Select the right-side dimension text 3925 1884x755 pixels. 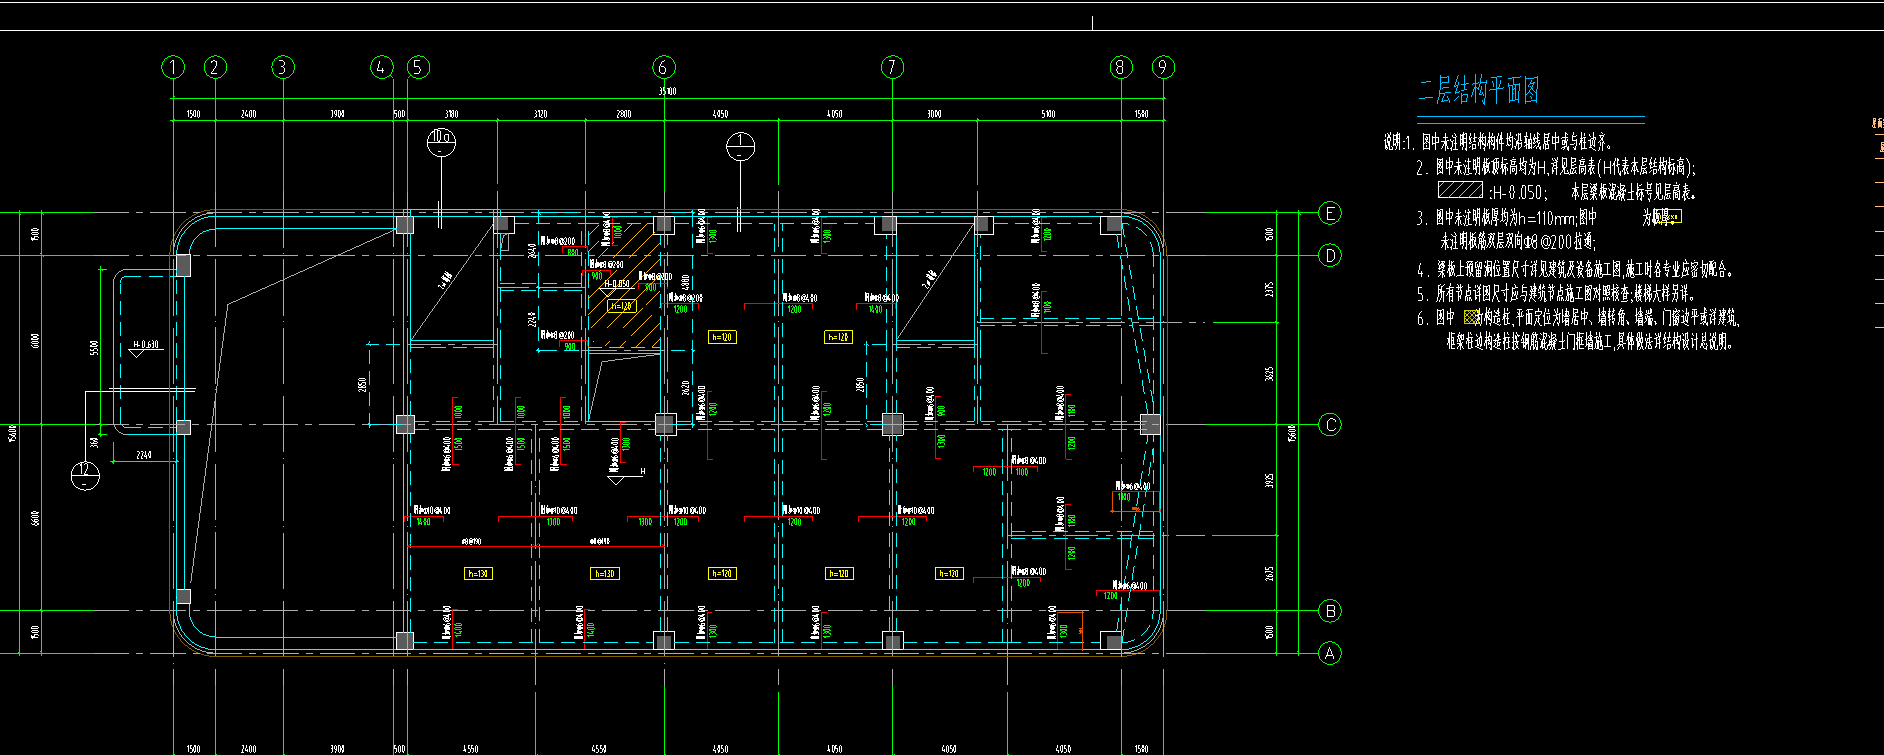coord(1269,481)
